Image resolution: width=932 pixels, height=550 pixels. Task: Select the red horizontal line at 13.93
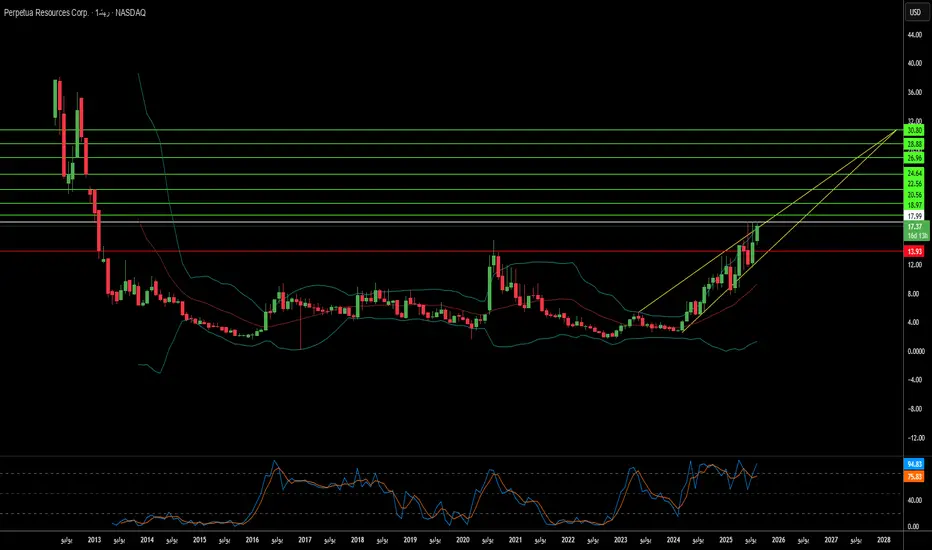click(x=452, y=251)
